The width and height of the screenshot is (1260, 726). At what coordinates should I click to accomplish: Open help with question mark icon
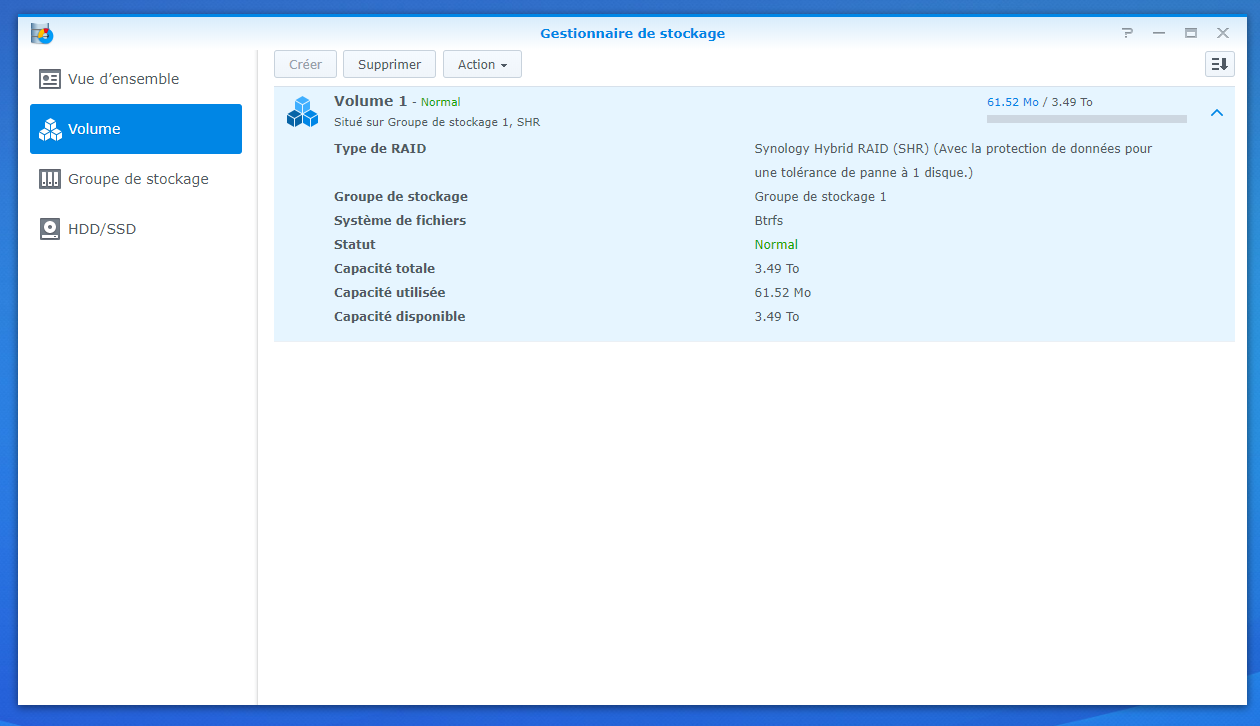(1127, 33)
